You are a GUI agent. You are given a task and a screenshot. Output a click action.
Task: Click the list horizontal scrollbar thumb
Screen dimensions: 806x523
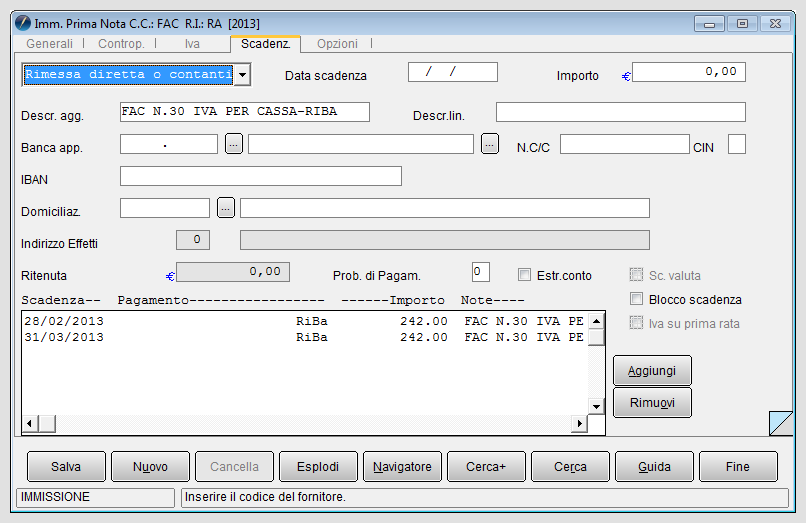47,424
